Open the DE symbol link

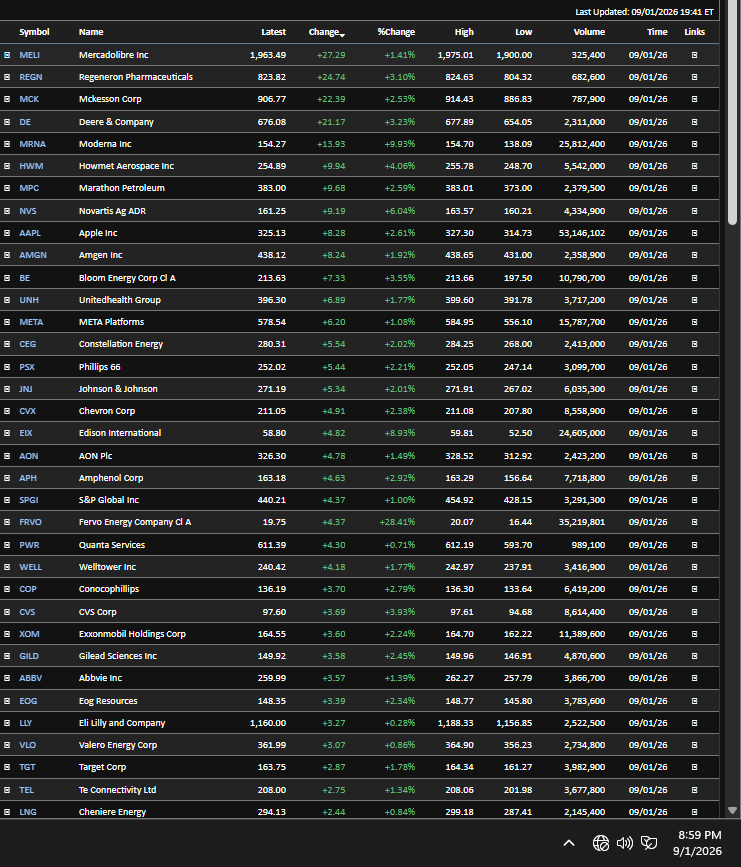pyautogui.click(x=25, y=122)
